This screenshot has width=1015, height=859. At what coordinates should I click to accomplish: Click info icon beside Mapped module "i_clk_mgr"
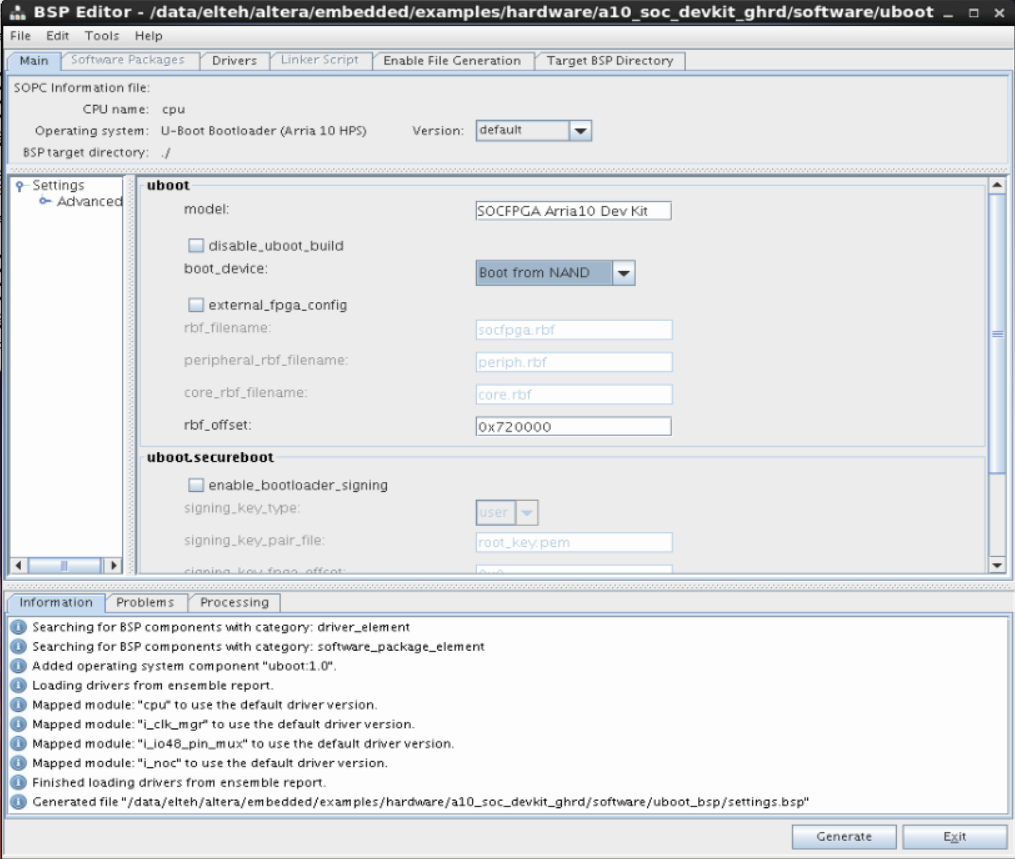(19, 724)
